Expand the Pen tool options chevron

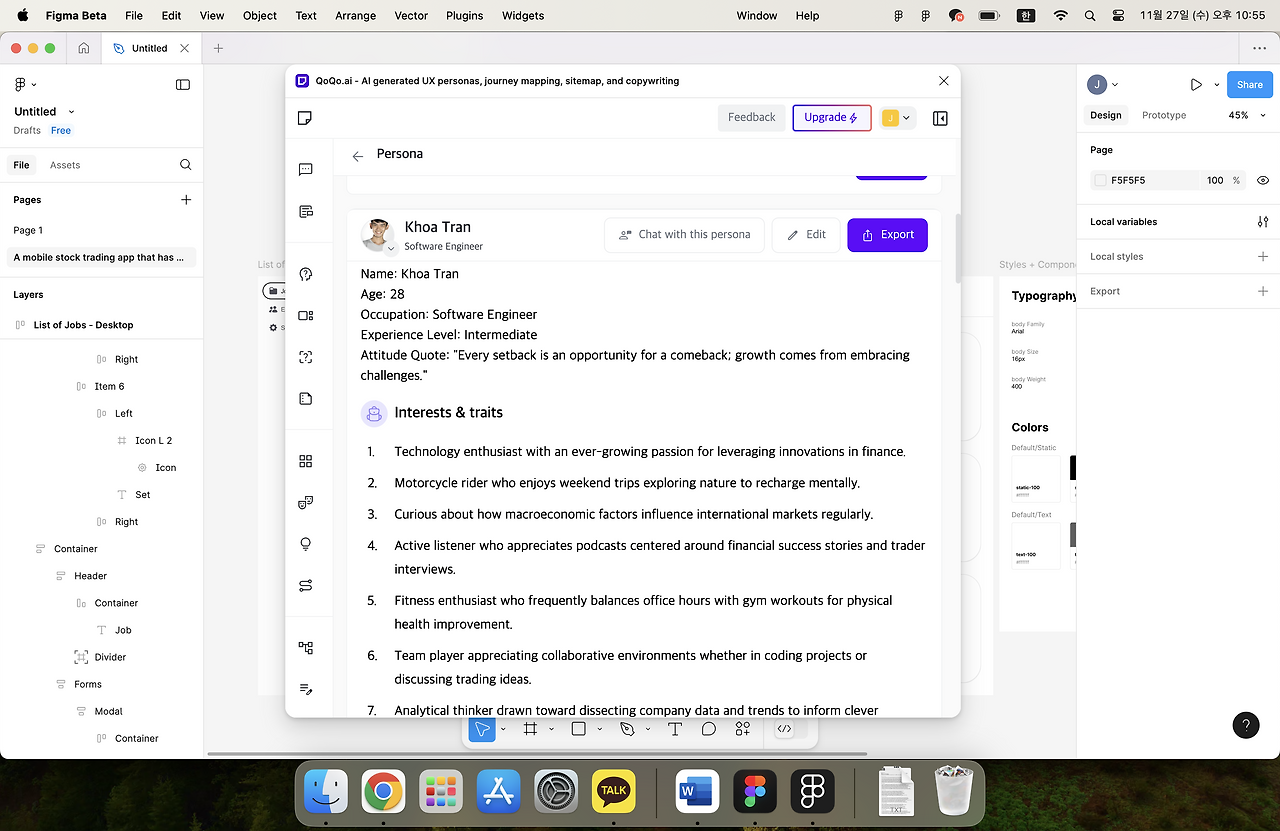click(648, 729)
